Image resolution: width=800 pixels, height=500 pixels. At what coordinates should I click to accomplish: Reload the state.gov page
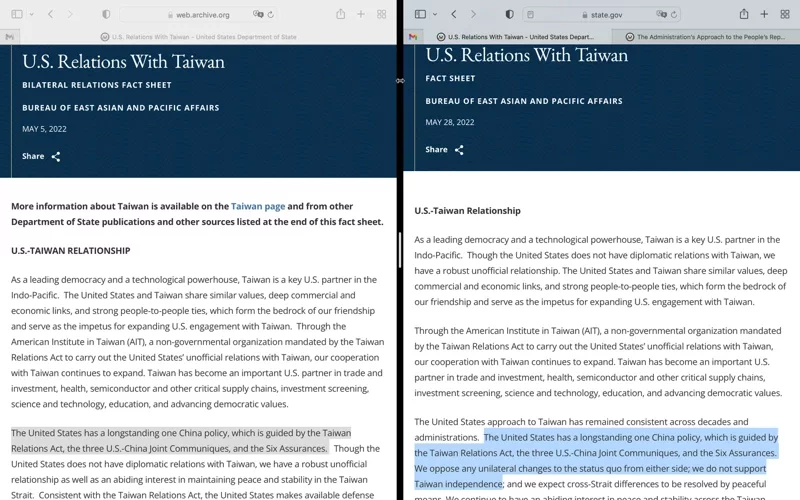(x=674, y=15)
